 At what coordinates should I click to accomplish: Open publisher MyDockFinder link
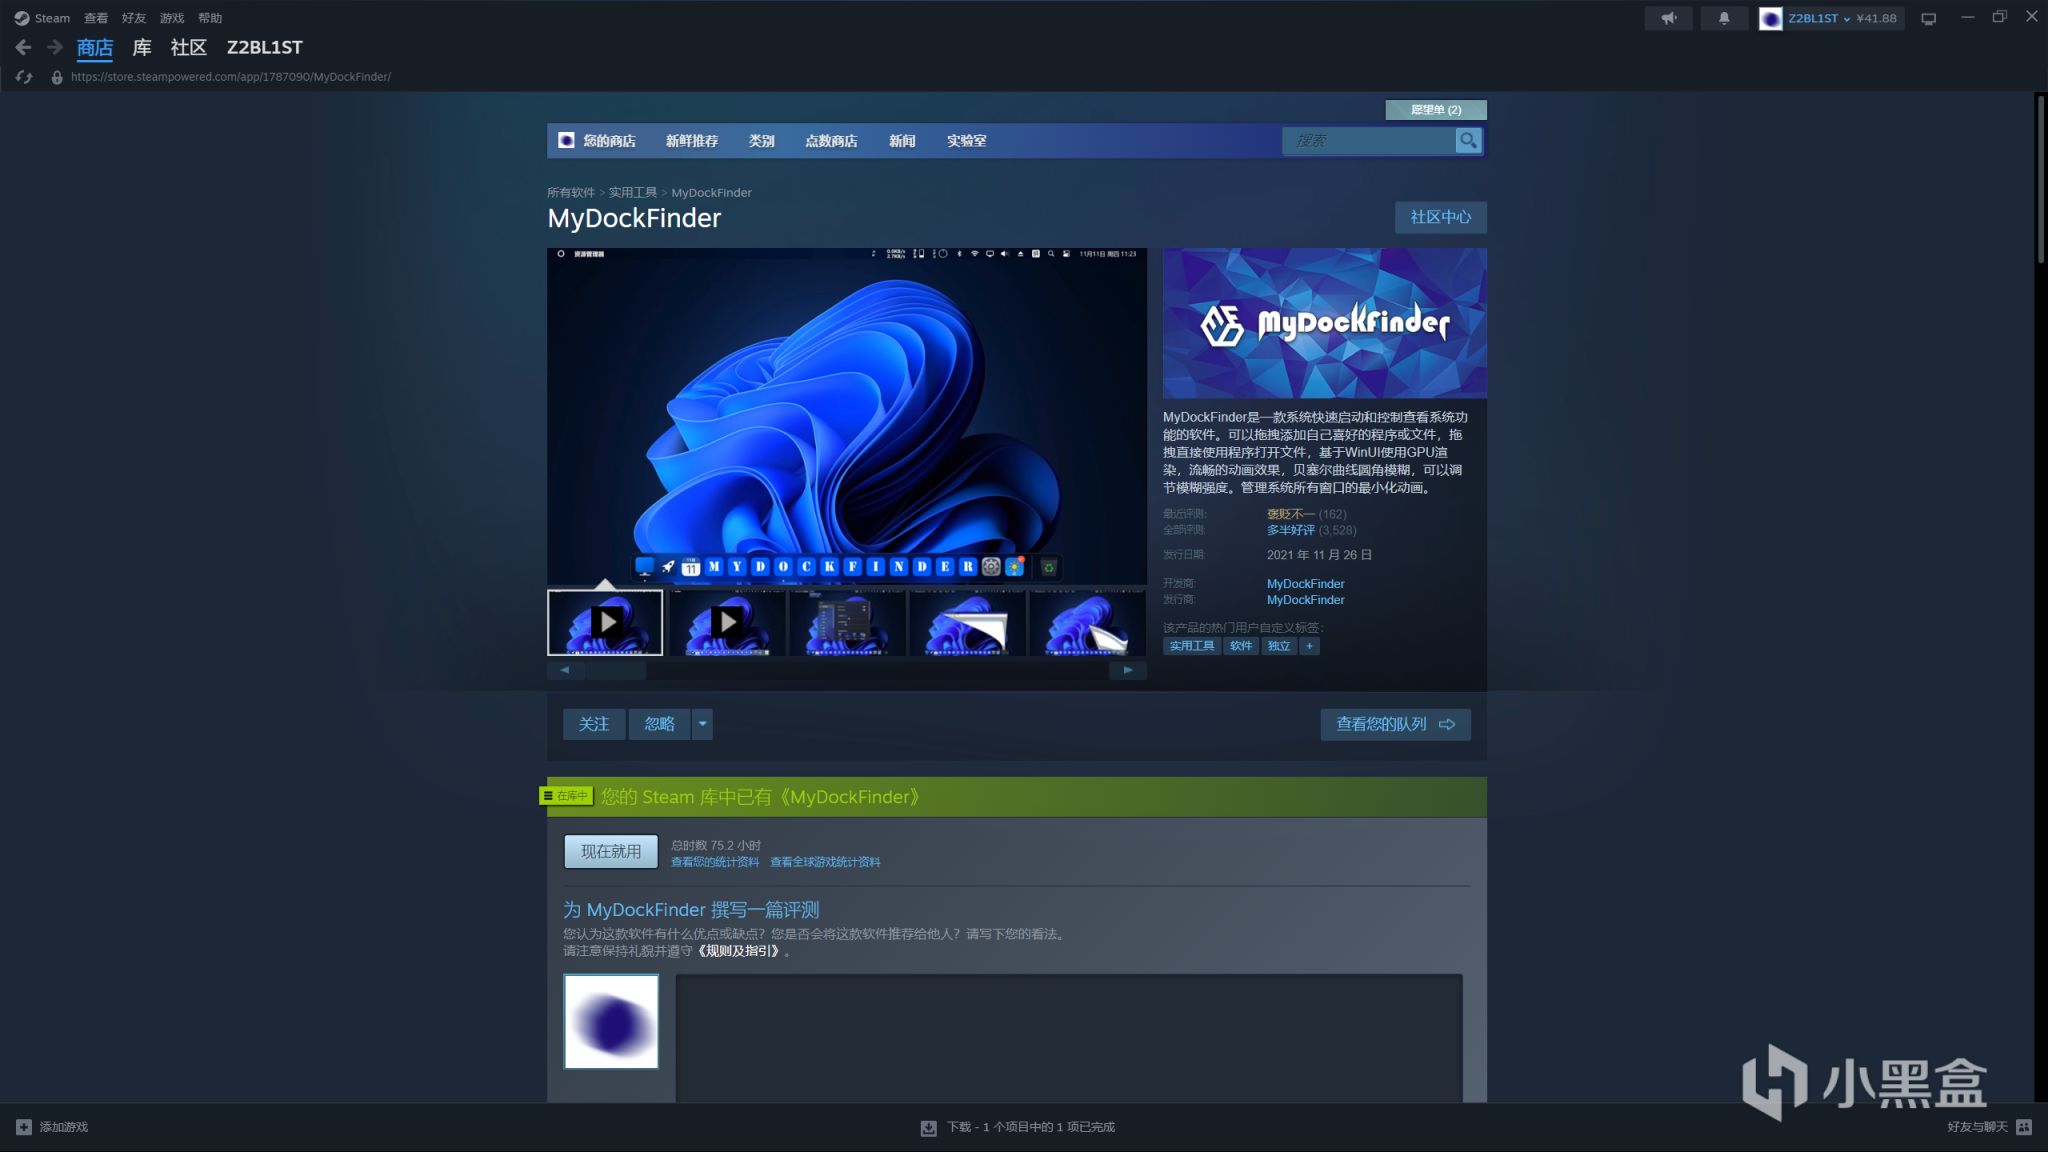(1305, 600)
